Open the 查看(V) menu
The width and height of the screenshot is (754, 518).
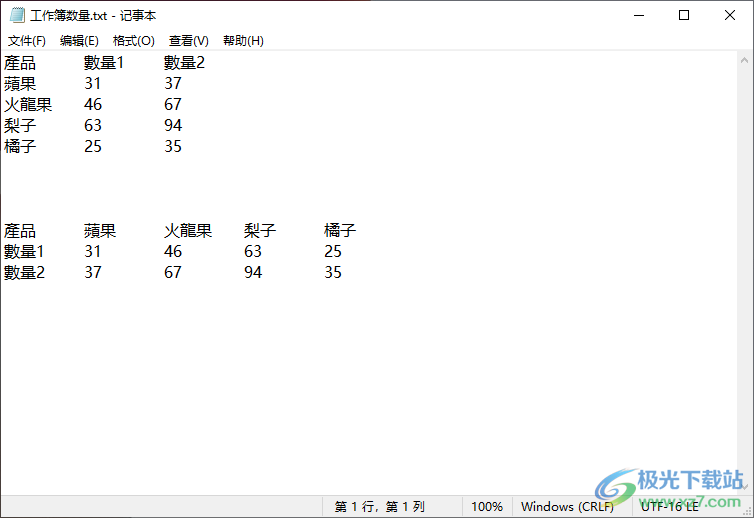[189, 41]
